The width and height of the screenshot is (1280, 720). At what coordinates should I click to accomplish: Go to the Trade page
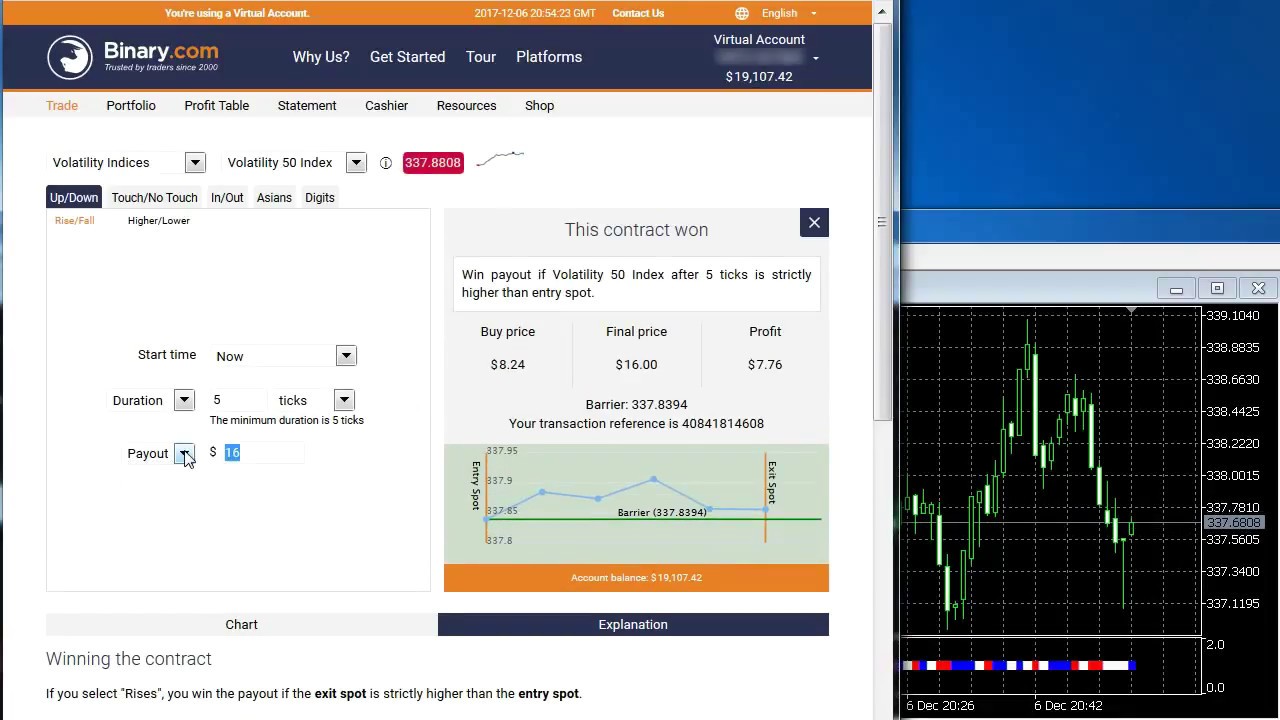[62, 105]
